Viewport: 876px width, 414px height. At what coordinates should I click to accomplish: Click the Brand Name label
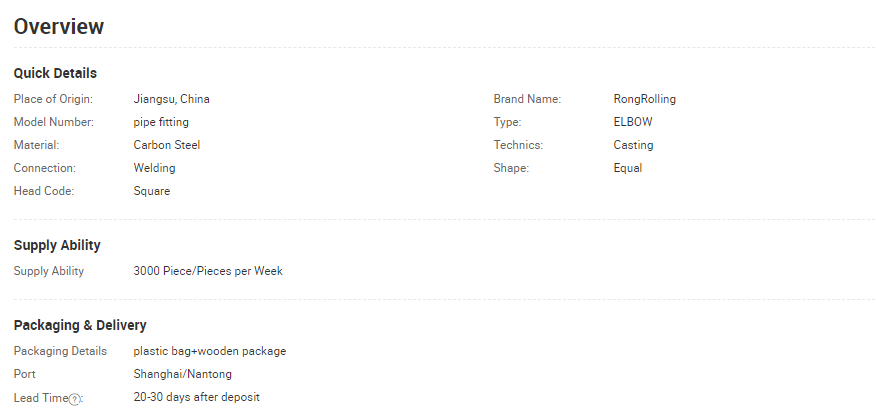pyautogui.click(x=527, y=99)
